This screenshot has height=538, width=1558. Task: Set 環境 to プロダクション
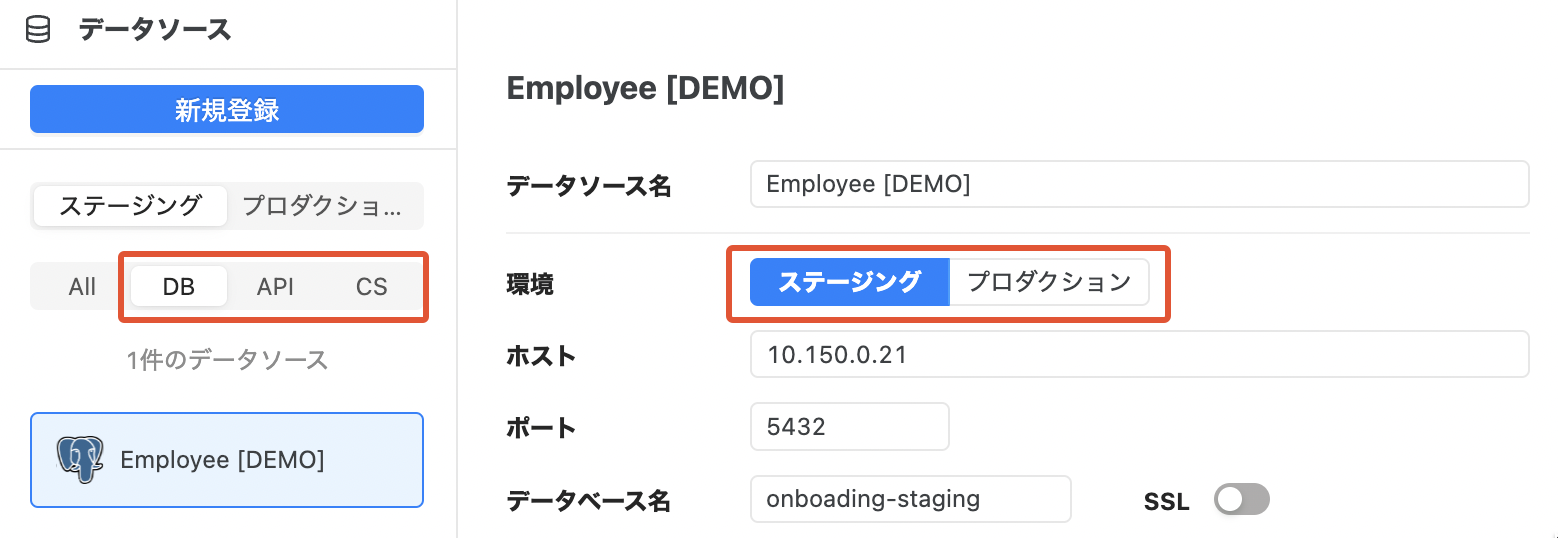pyautogui.click(x=1049, y=282)
